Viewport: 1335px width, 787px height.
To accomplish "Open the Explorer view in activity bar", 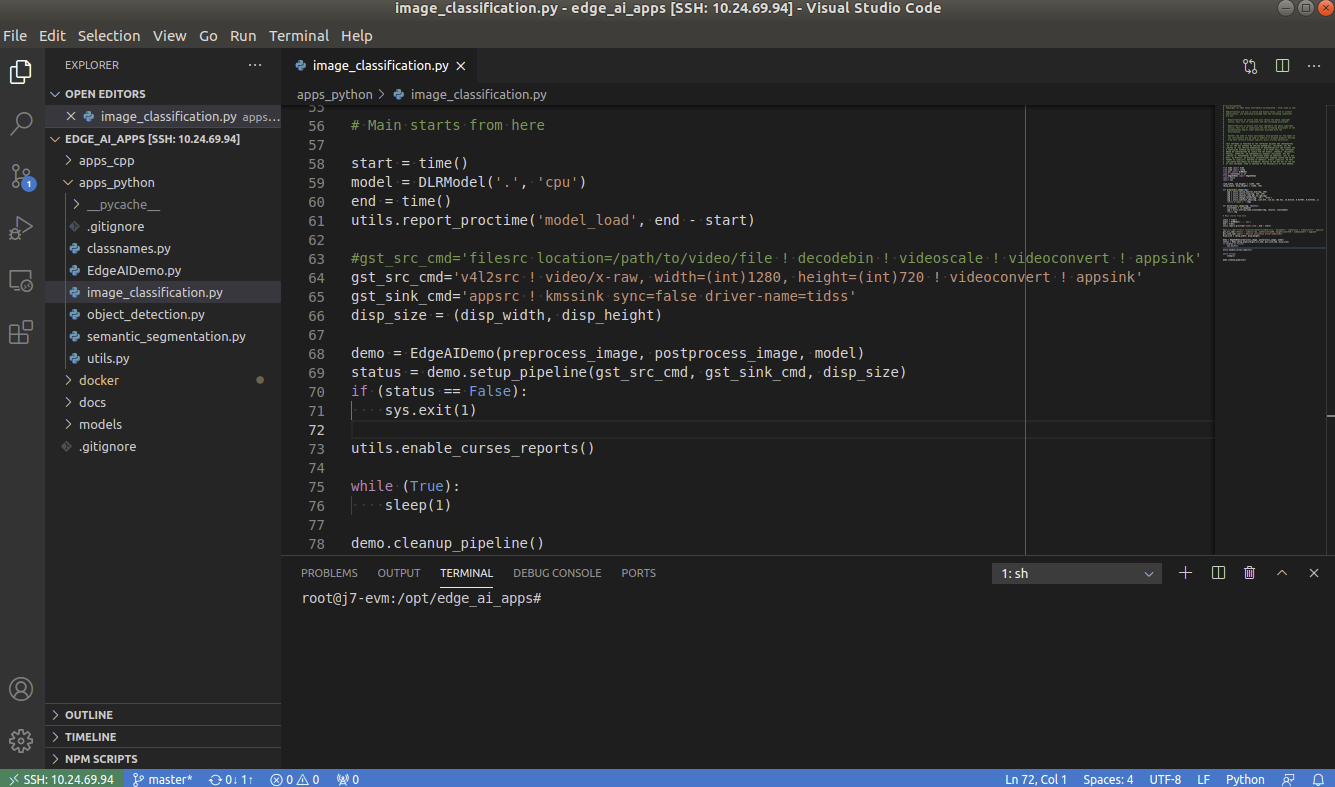I will (21, 72).
